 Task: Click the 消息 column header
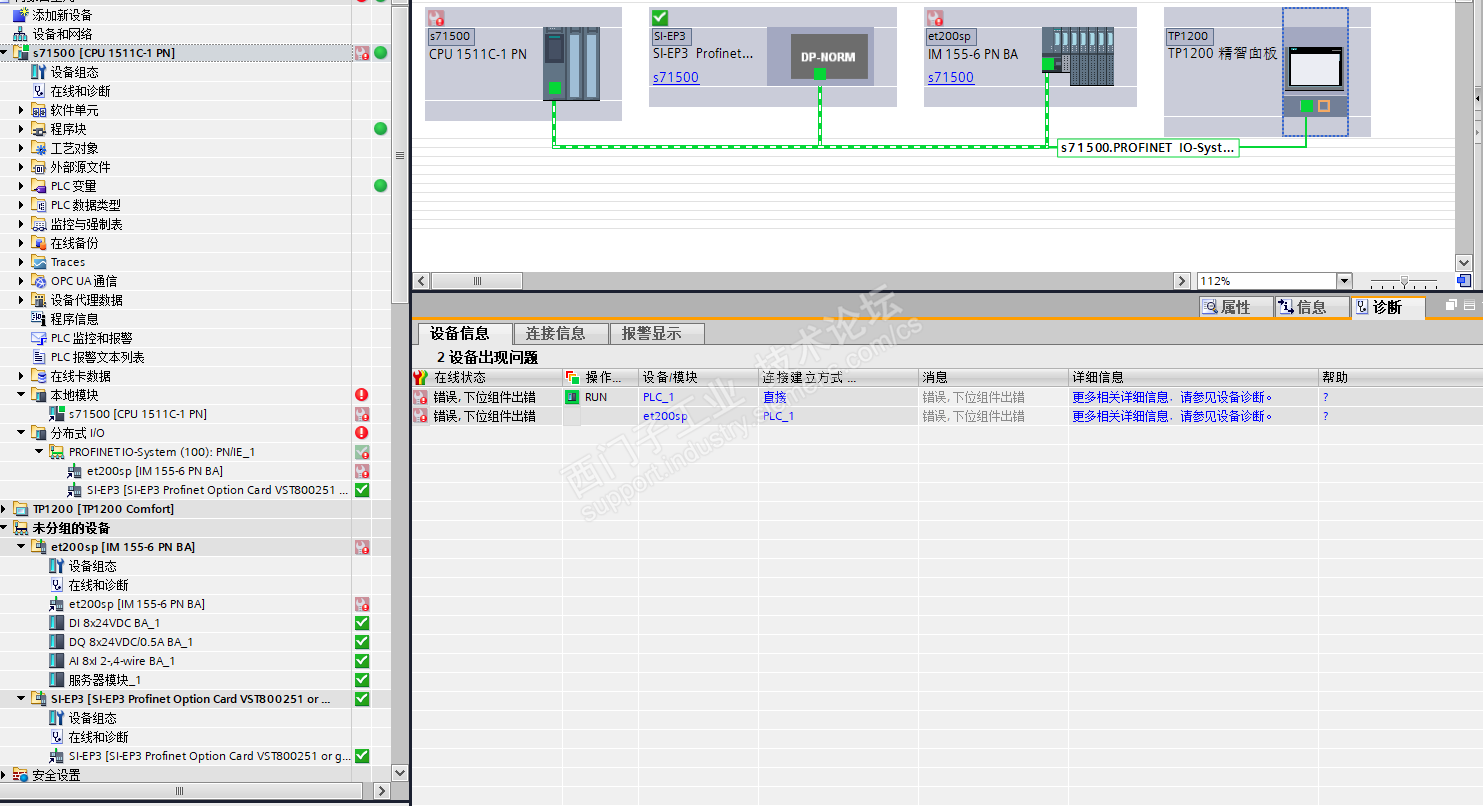click(993, 377)
